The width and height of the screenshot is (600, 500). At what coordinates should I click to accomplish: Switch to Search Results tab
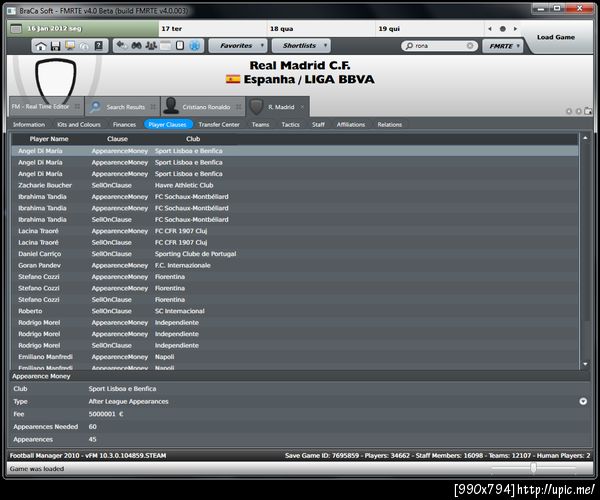pyautogui.click(x=122, y=107)
